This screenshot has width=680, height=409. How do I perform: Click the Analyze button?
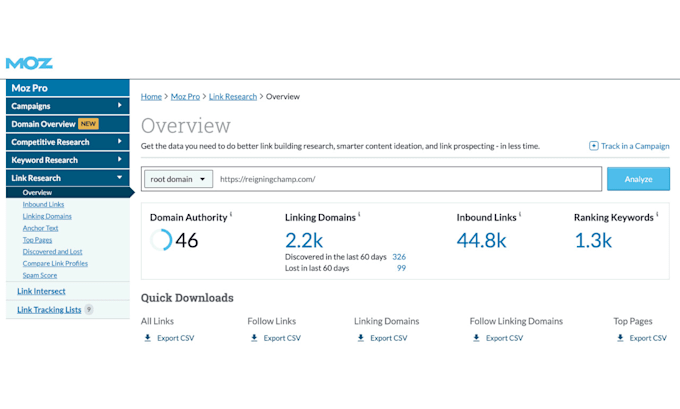coord(638,179)
